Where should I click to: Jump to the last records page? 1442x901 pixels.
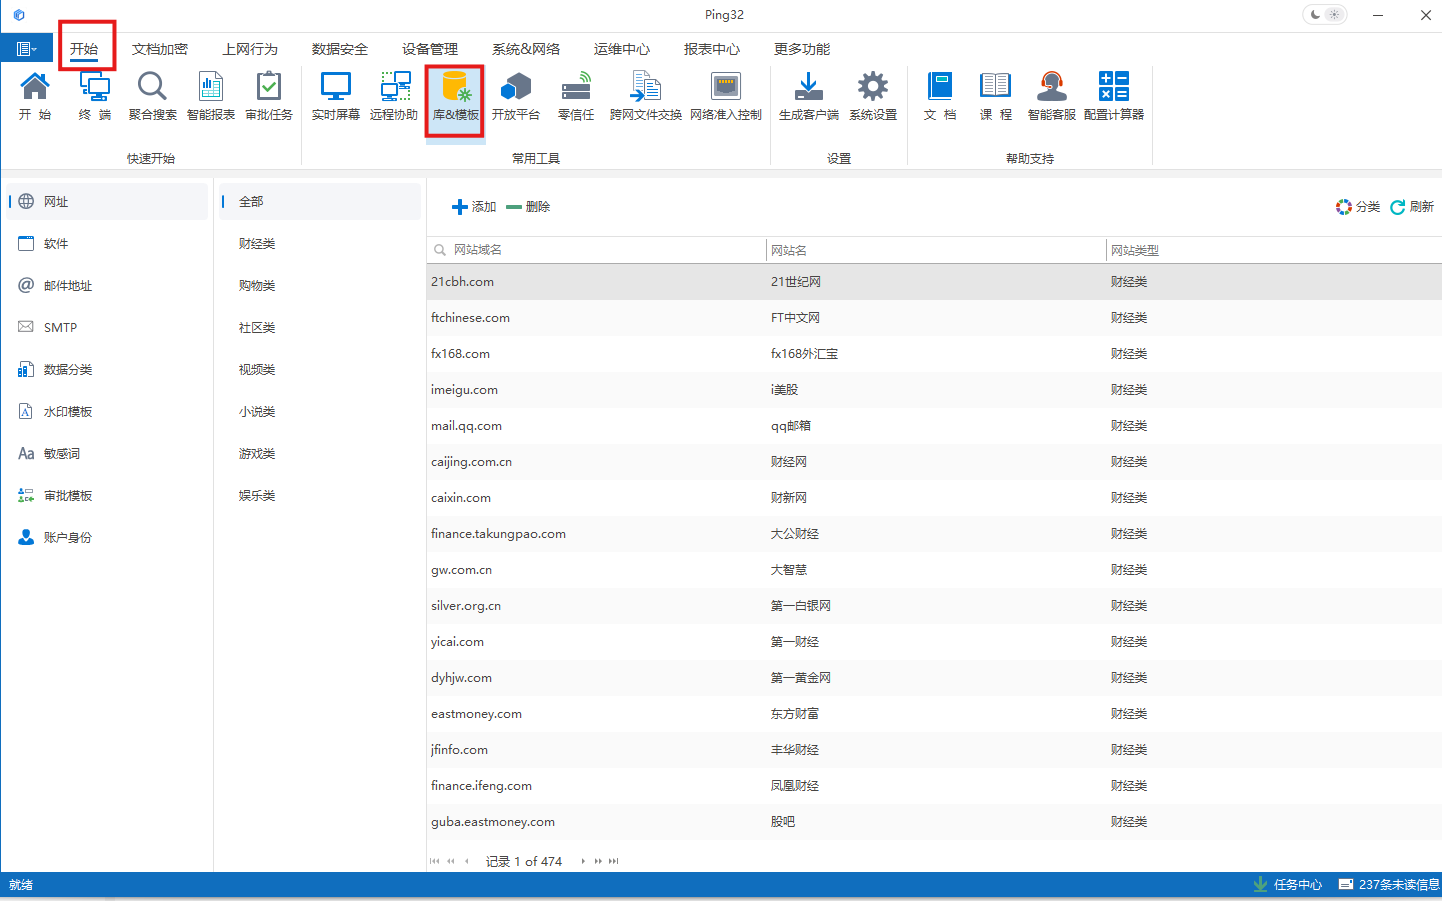click(614, 861)
